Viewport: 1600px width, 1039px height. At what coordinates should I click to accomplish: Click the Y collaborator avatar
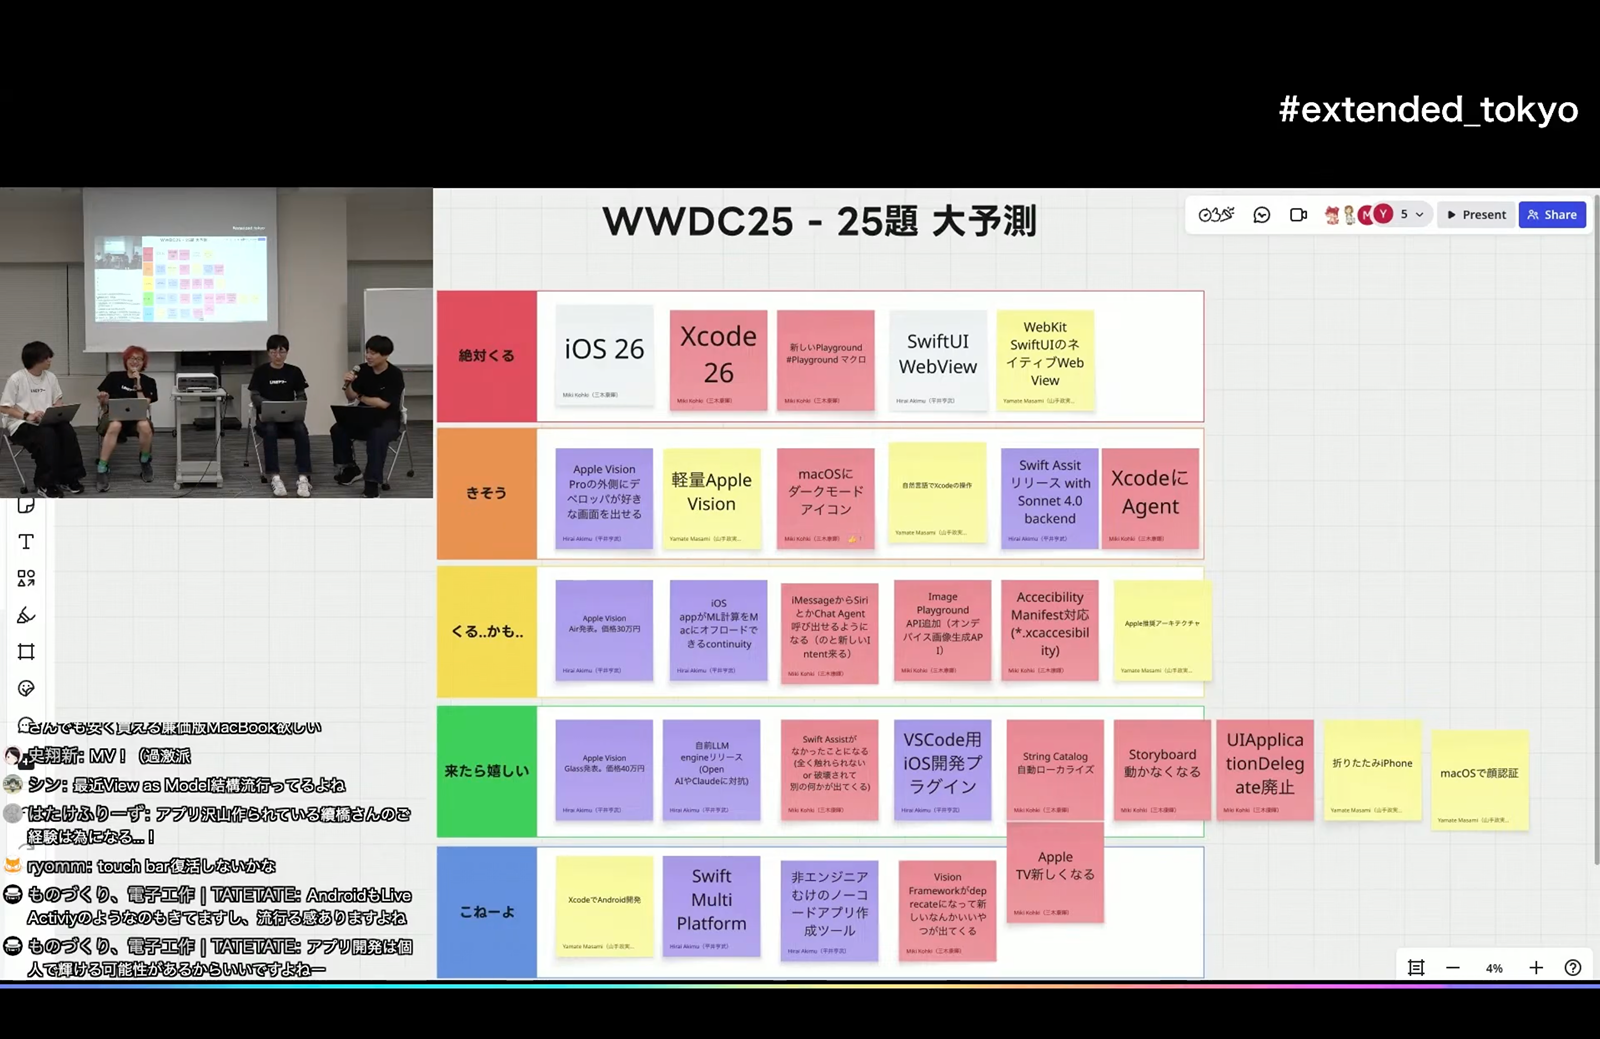(1383, 214)
